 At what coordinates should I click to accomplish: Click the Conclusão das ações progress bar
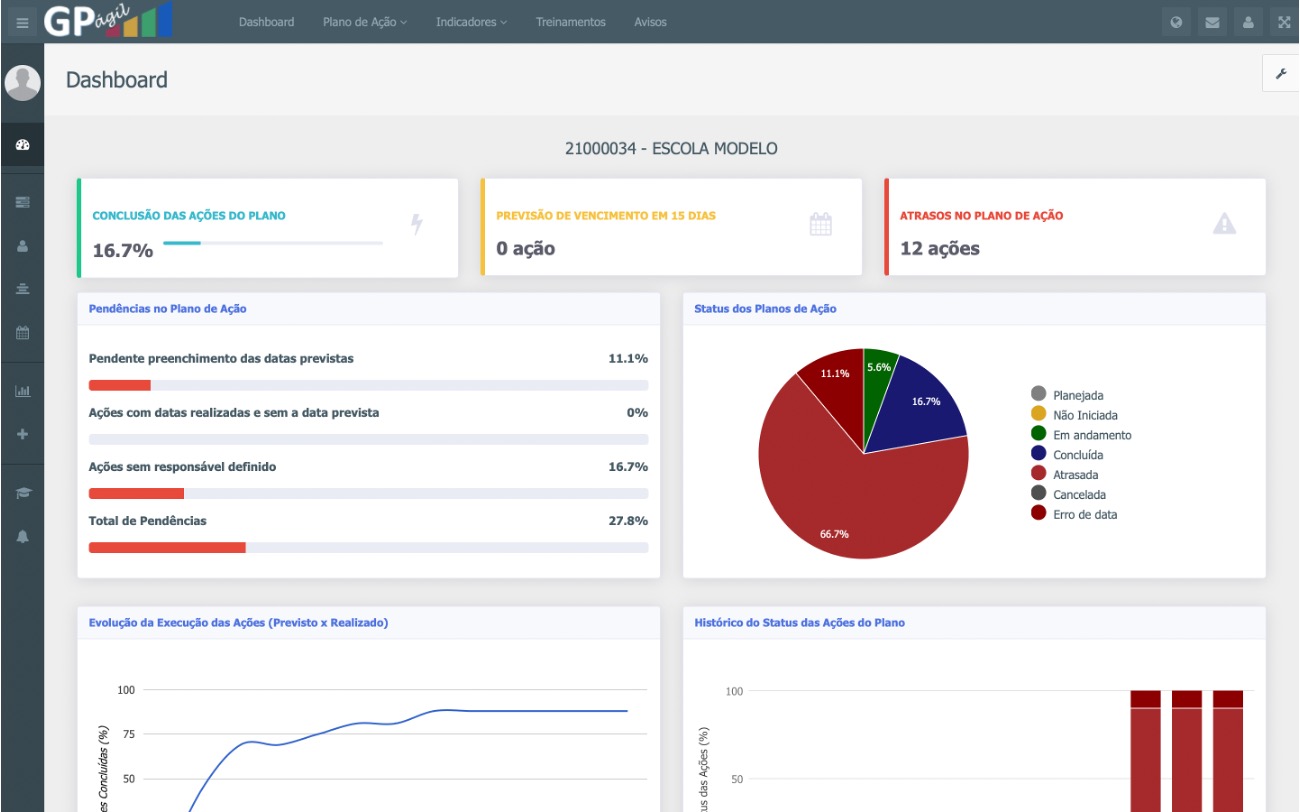272,243
